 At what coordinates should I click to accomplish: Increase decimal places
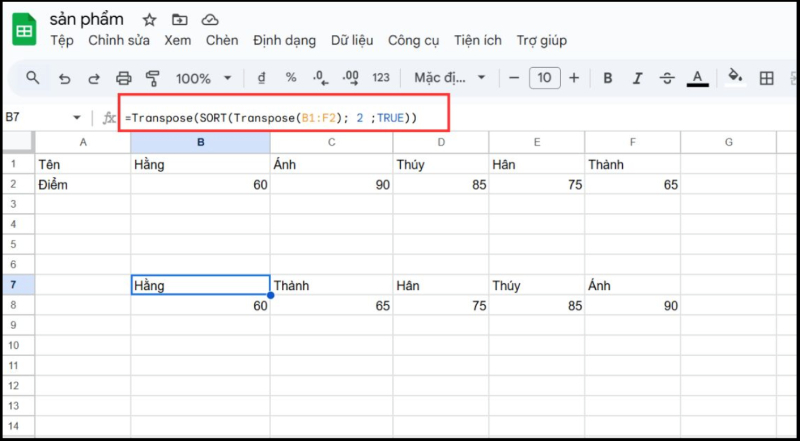coord(351,78)
